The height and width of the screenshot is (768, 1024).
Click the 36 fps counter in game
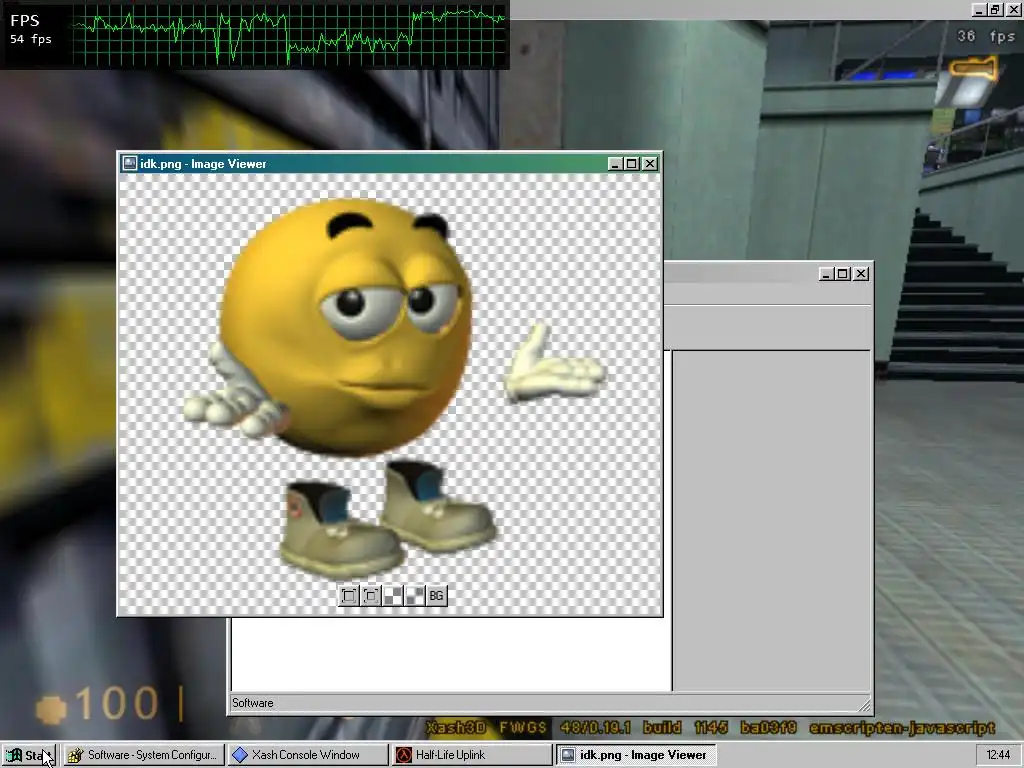(x=986, y=37)
